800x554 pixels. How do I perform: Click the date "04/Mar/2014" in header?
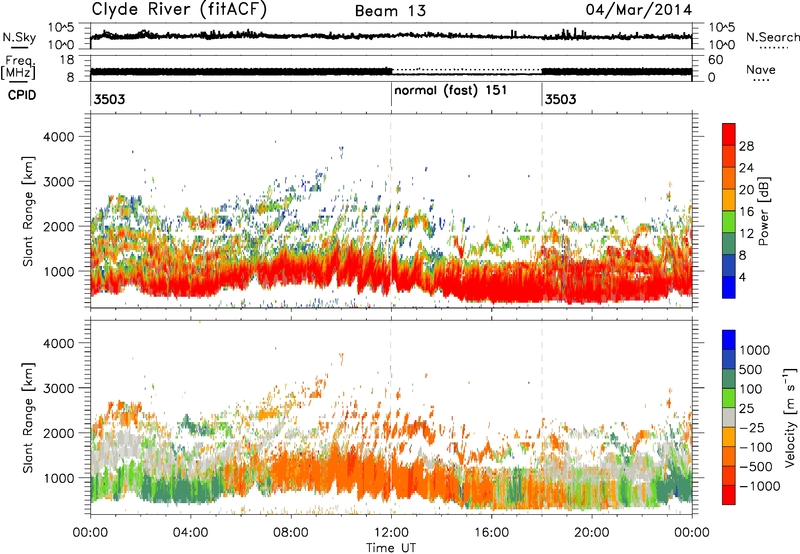click(639, 10)
